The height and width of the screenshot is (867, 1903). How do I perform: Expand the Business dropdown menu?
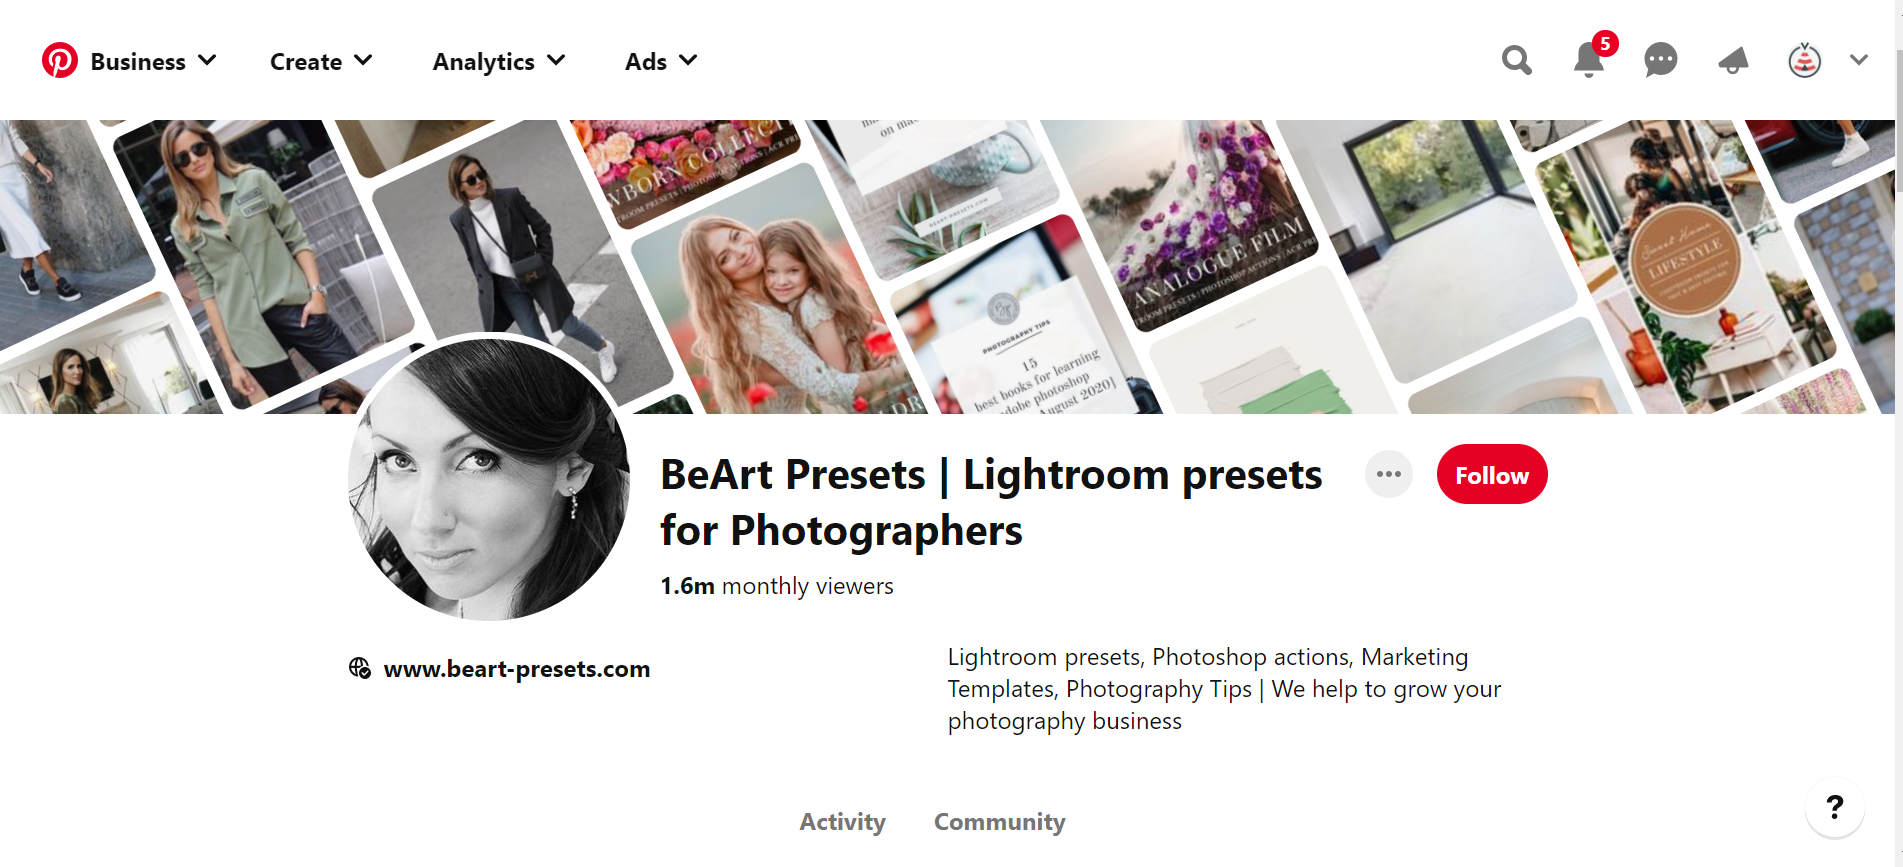tap(153, 62)
